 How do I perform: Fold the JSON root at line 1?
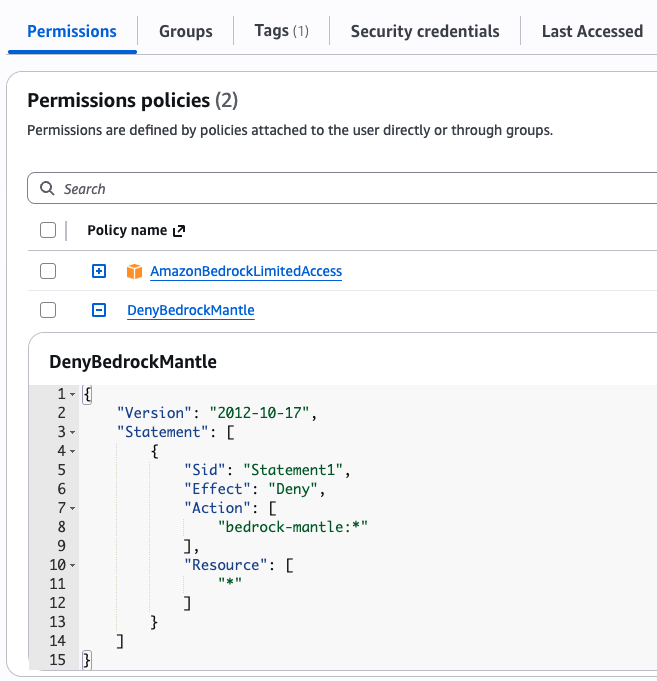click(x=73, y=395)
